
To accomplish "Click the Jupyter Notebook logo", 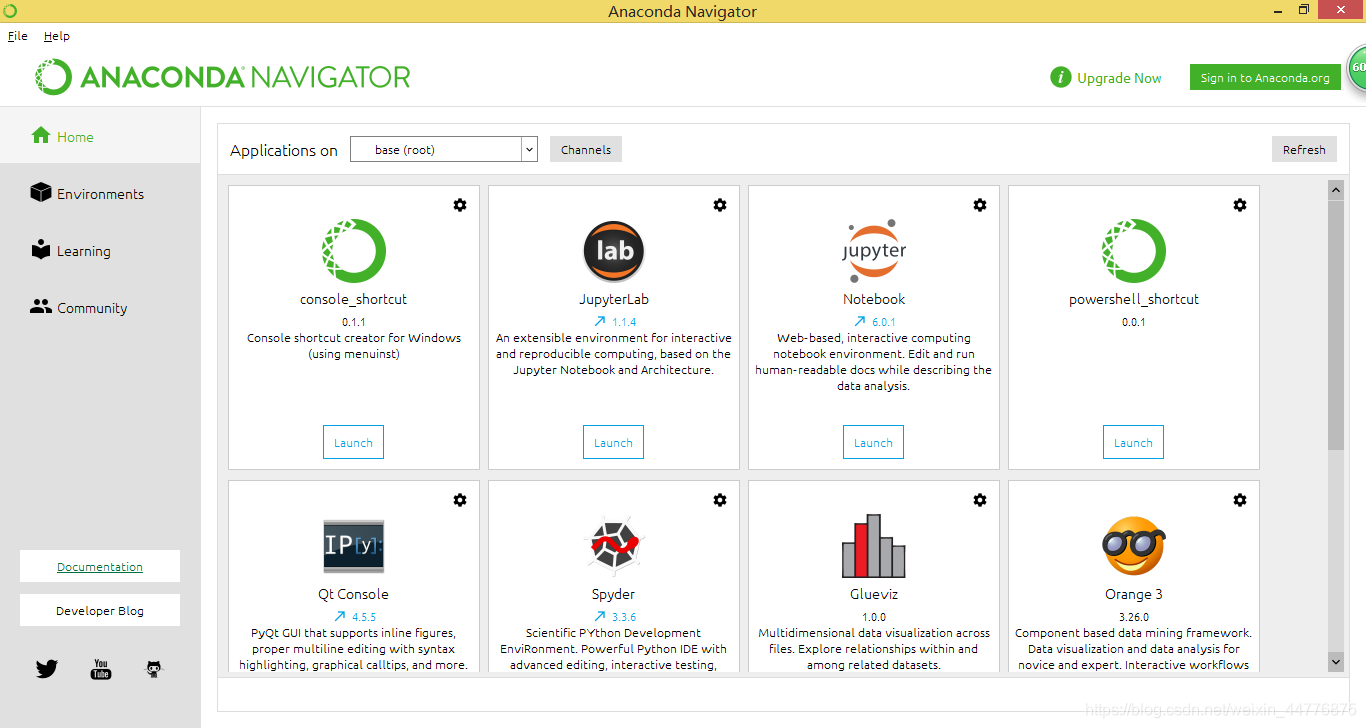I will click(x=874, y=251).
